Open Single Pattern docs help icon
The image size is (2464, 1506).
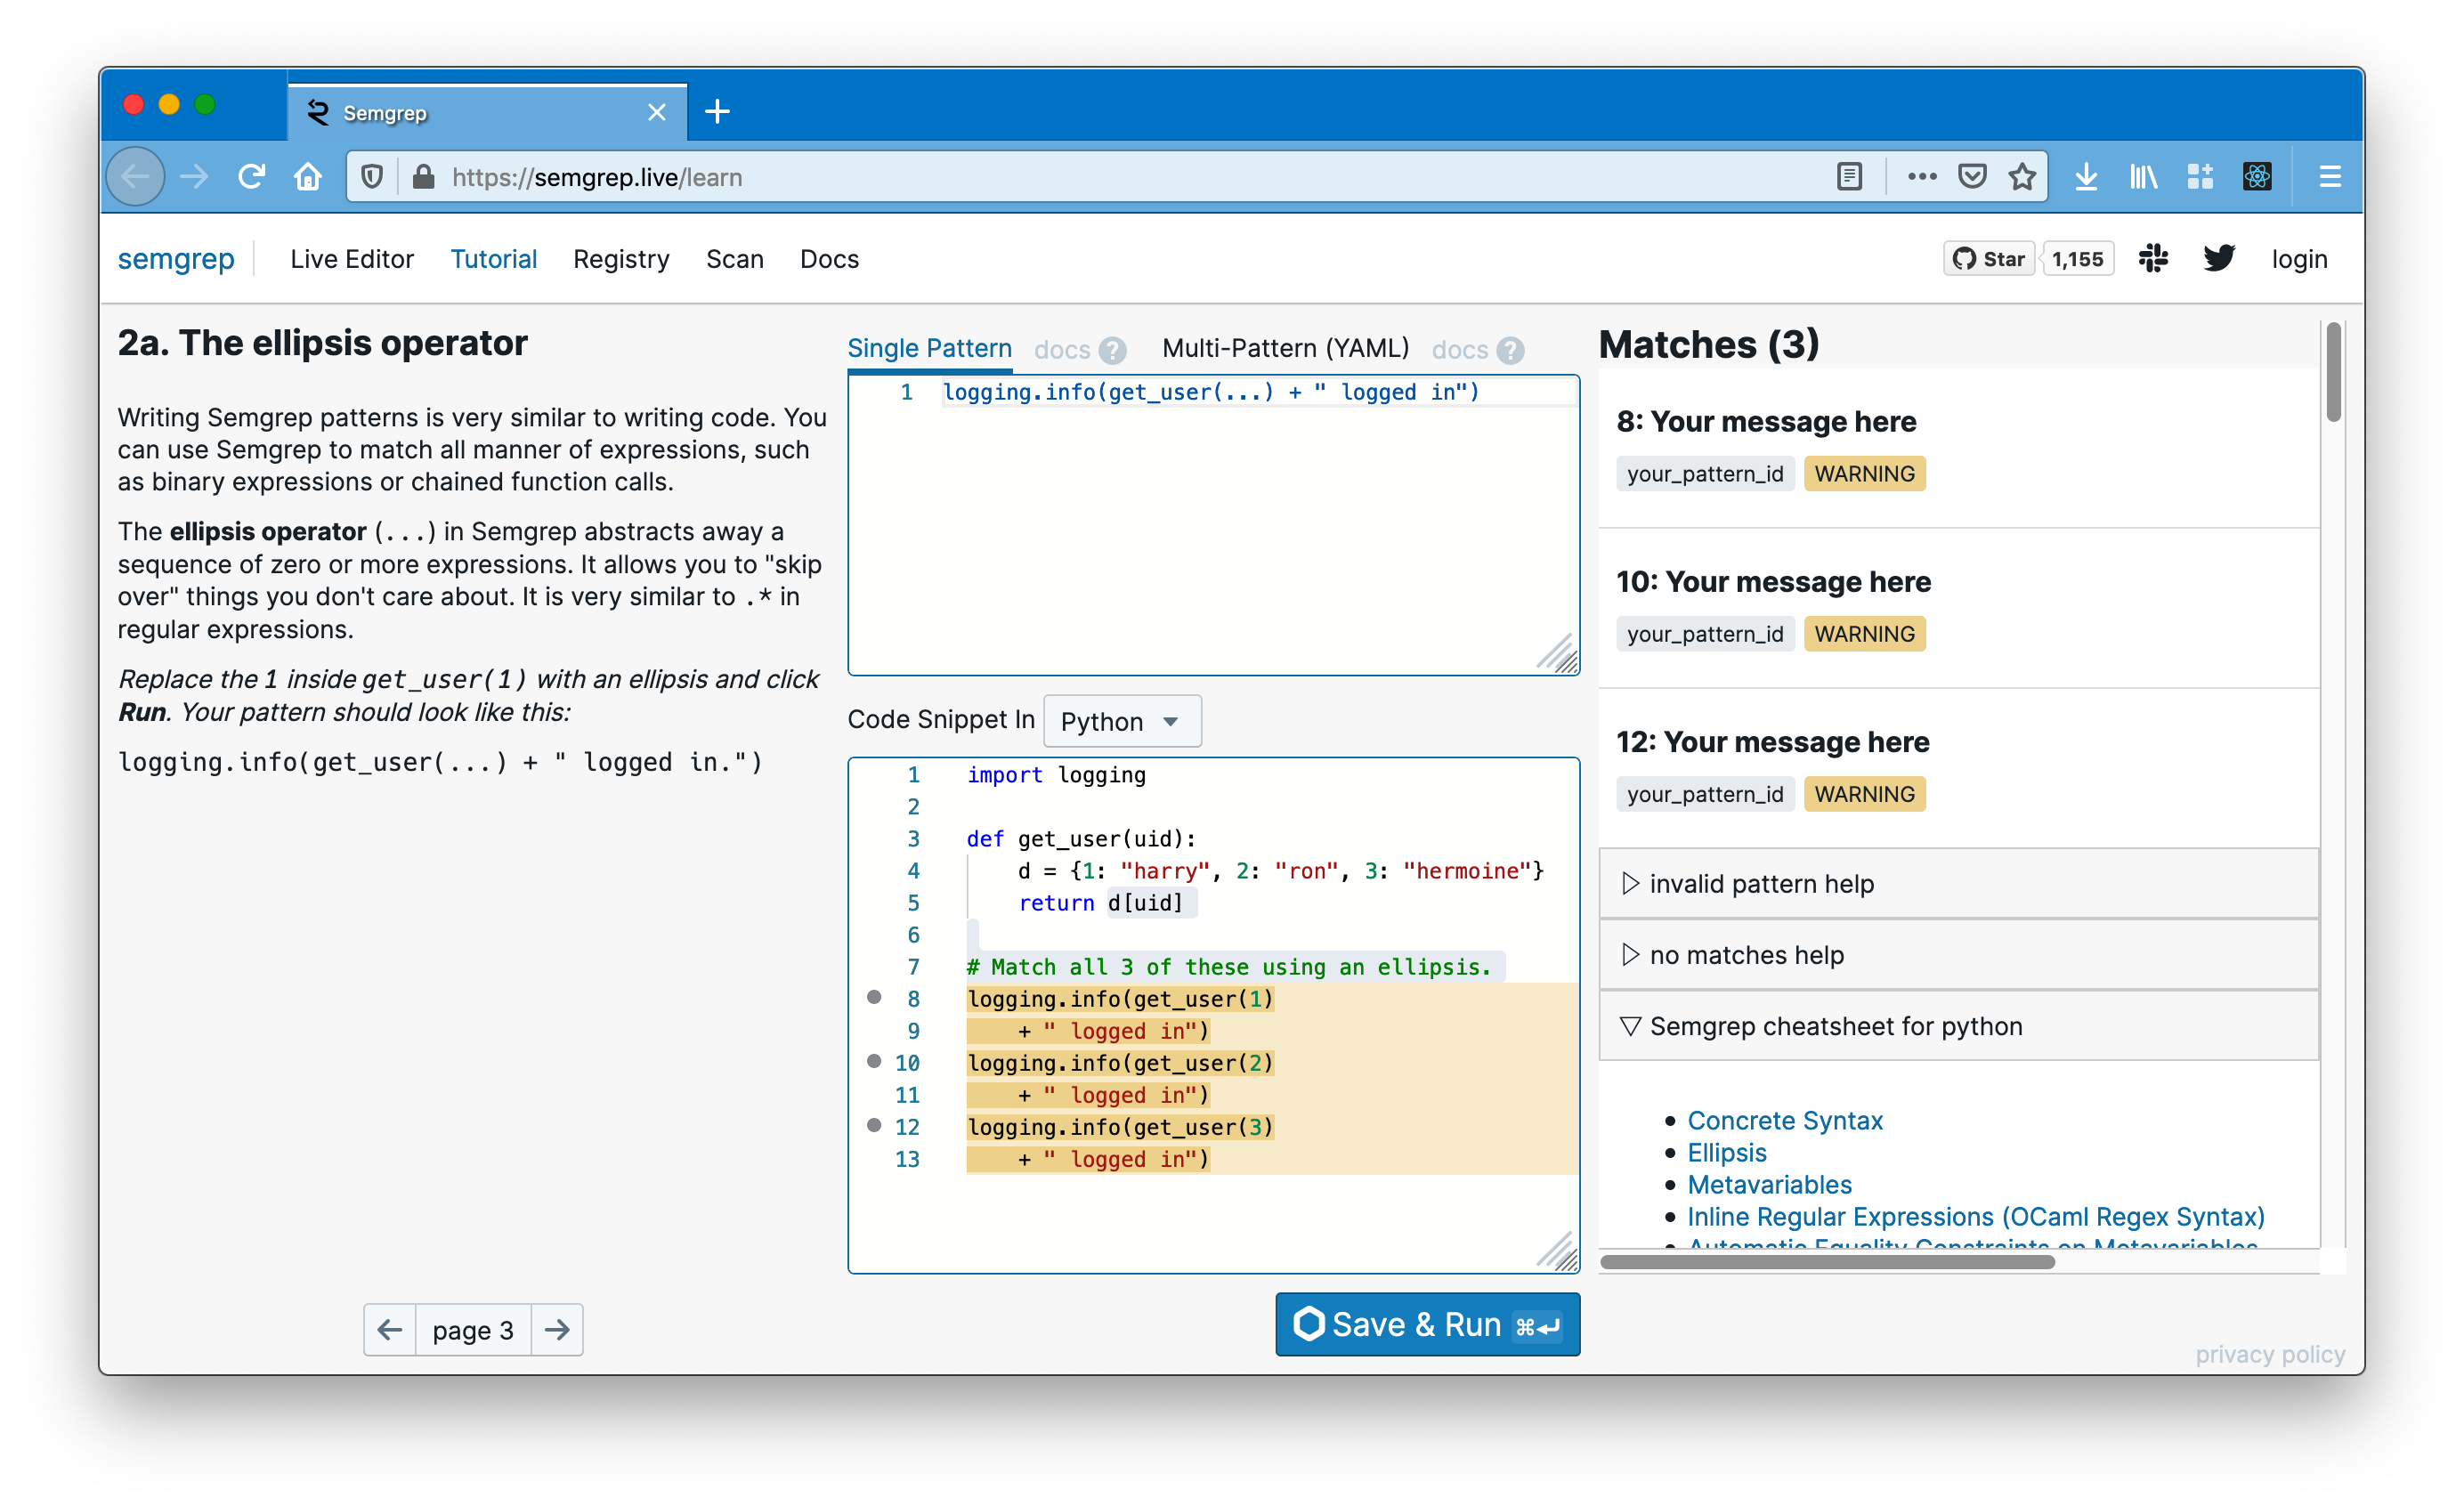1112,350
